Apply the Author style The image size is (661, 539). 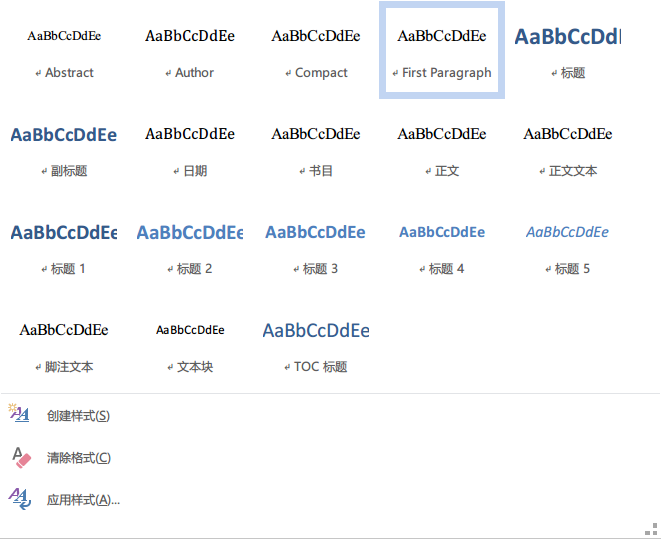point(190,51)
